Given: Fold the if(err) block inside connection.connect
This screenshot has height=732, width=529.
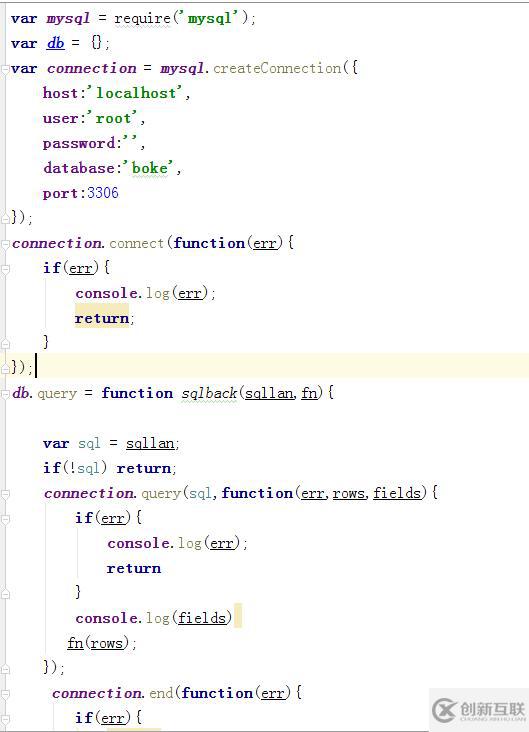Looking at the screenshot, I should click(x=5, y=269).
